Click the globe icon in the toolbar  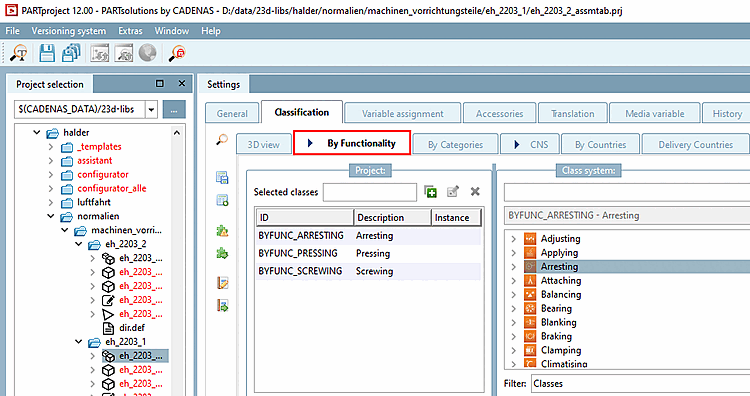click(x=147, y=53)
